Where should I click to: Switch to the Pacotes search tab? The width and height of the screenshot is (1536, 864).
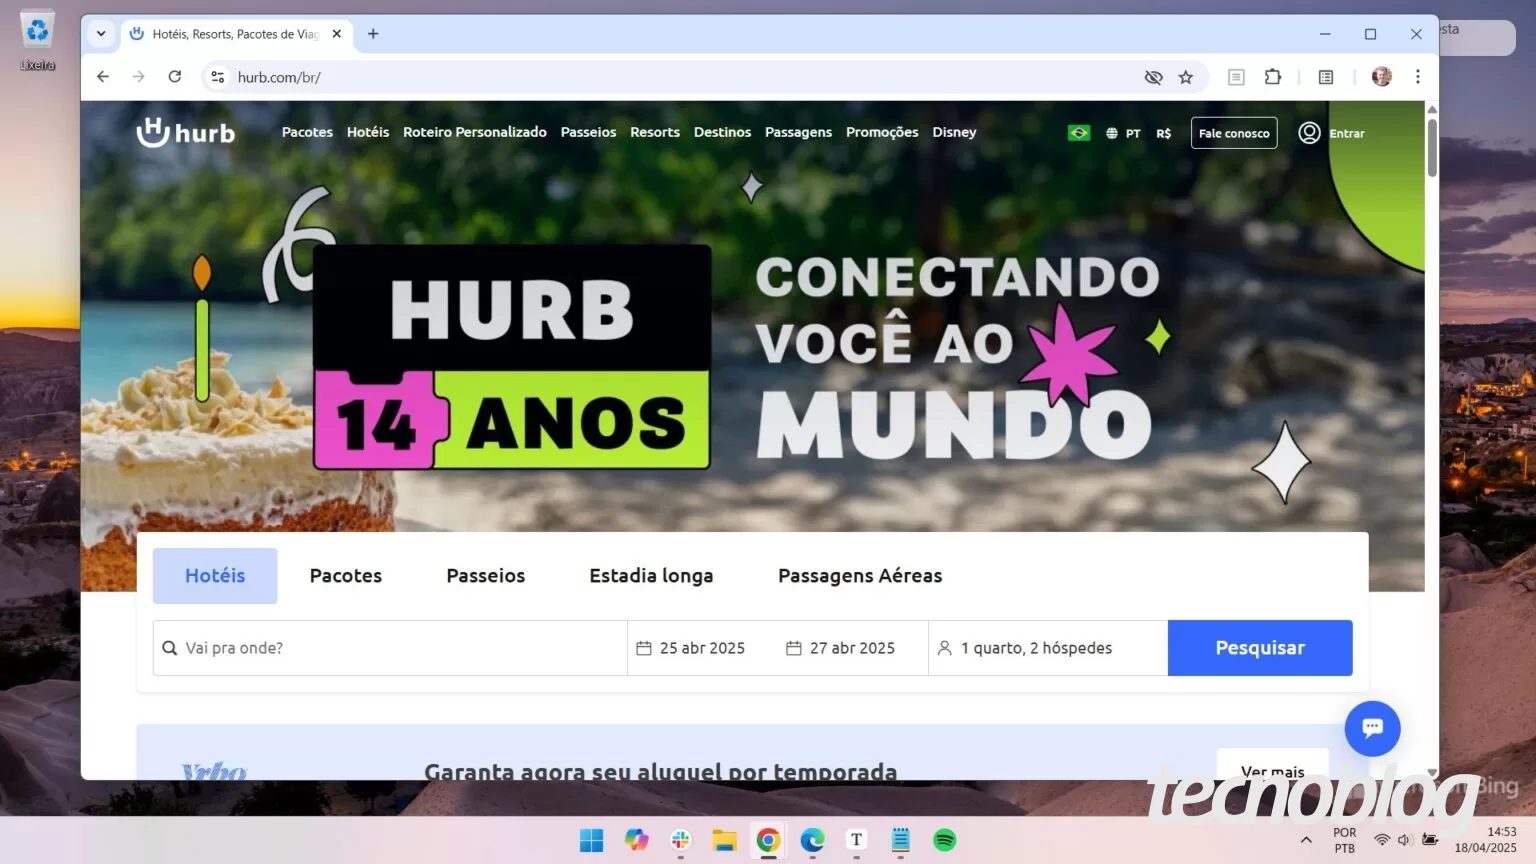[x=346, y=576]
